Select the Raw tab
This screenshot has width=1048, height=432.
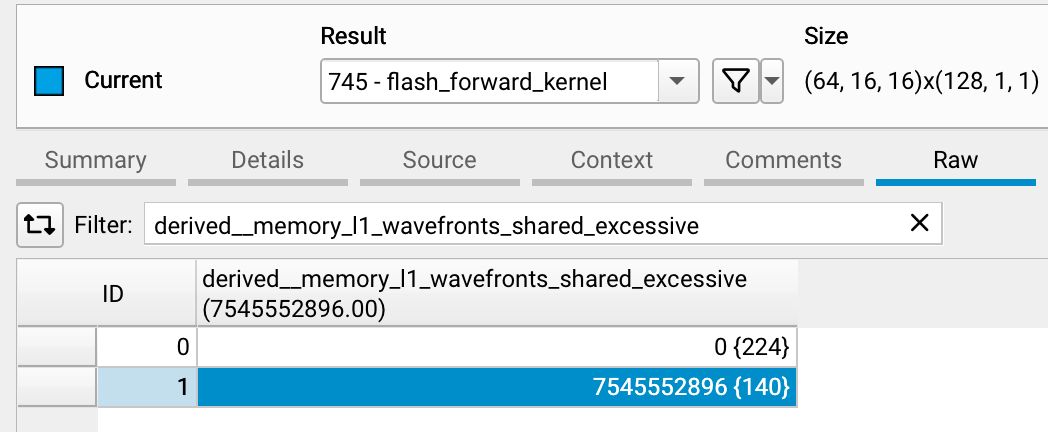coord(955,160)
